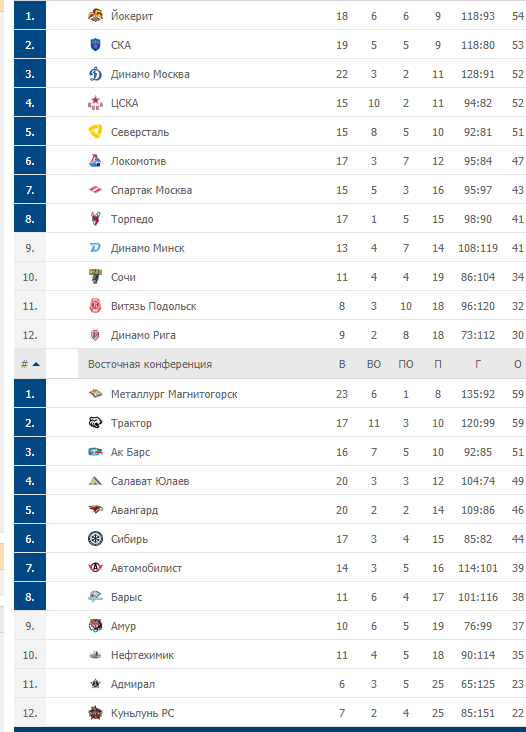The height and width of the screenshot is (732, 526).
Task: Click the СКА team logo icon
Action: [95, 45]
